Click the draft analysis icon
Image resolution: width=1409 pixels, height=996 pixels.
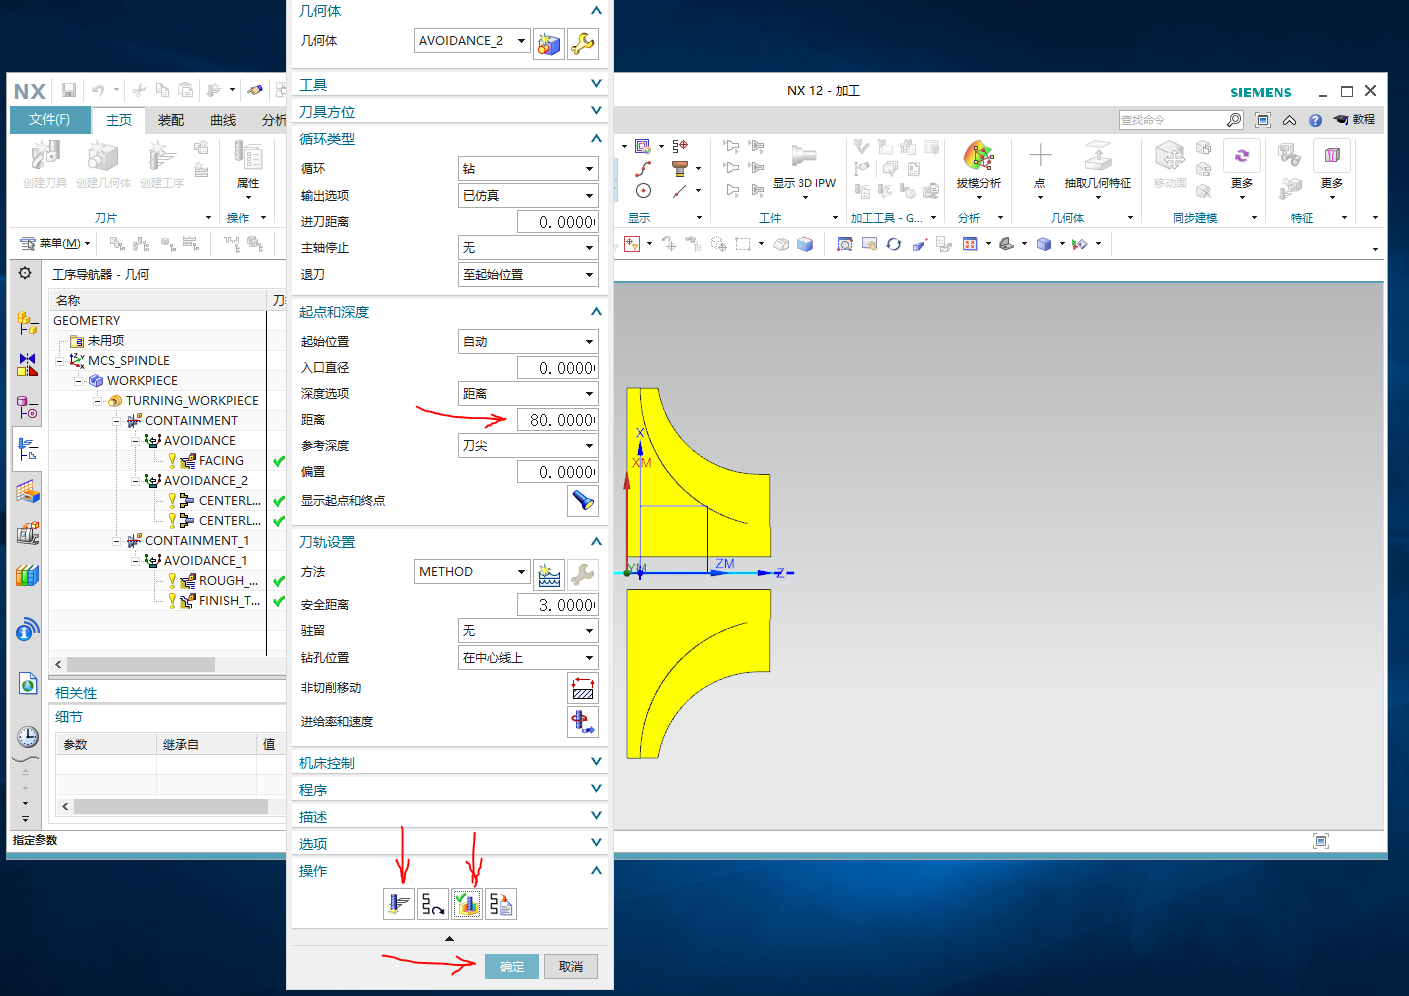[978, 157]
